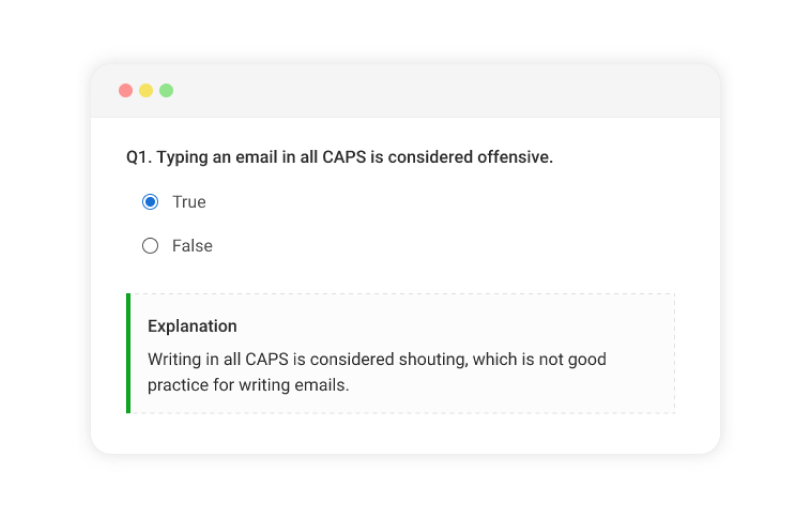Click the word "shouting" in the explanation
Image resolution: width=810 pixels, height=516 pixels.
point(433,359)
